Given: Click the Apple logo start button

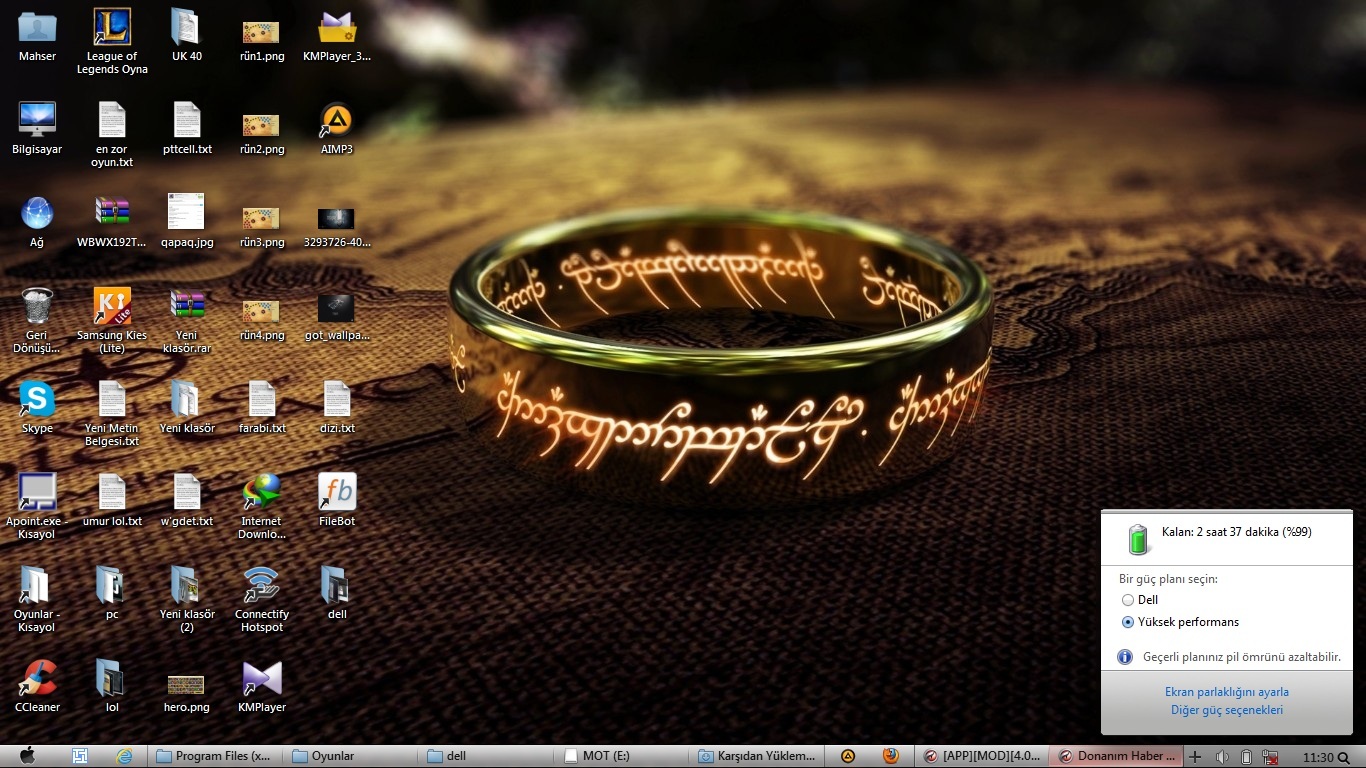Looking at the screenshot, I should pos(27,756).
